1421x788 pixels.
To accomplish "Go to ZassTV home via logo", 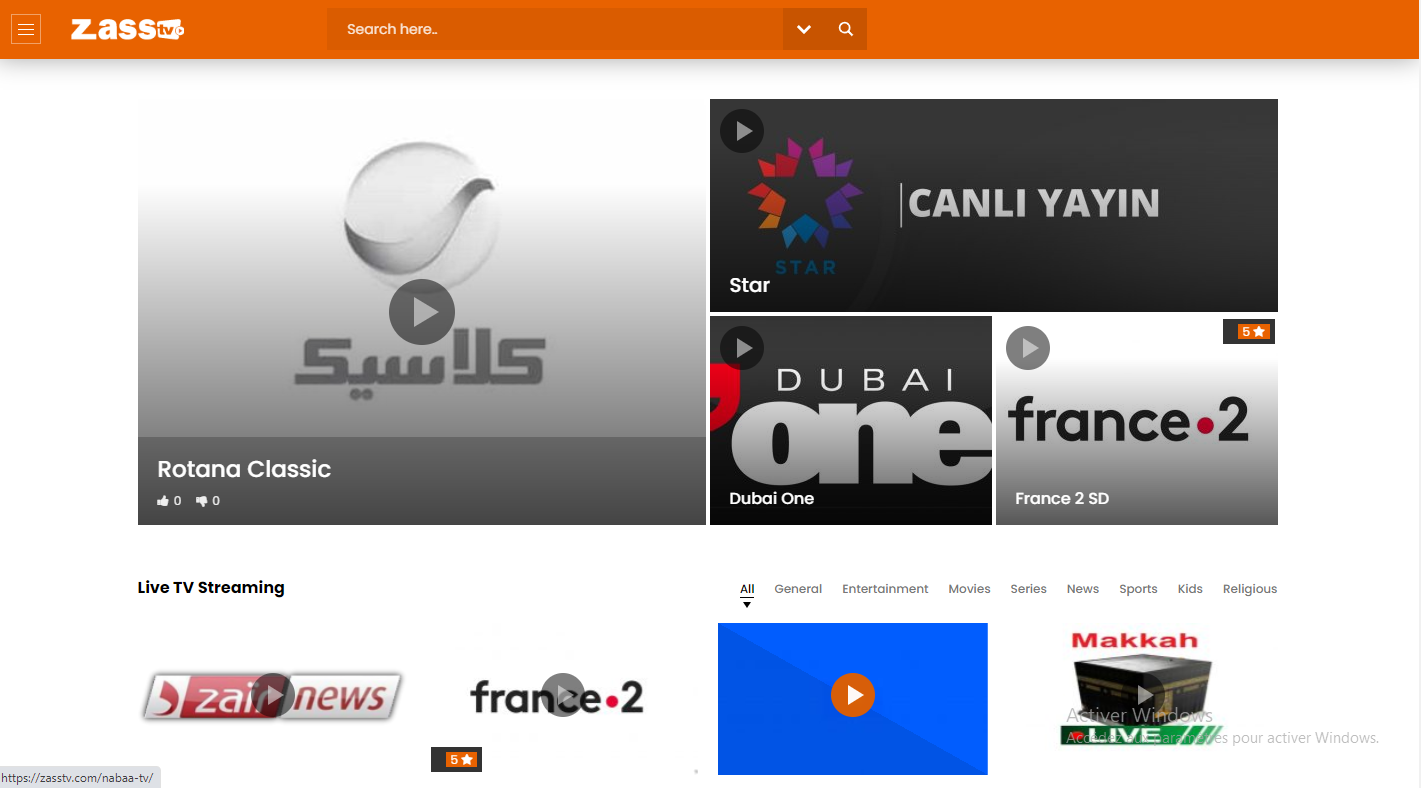I will 127,29.
